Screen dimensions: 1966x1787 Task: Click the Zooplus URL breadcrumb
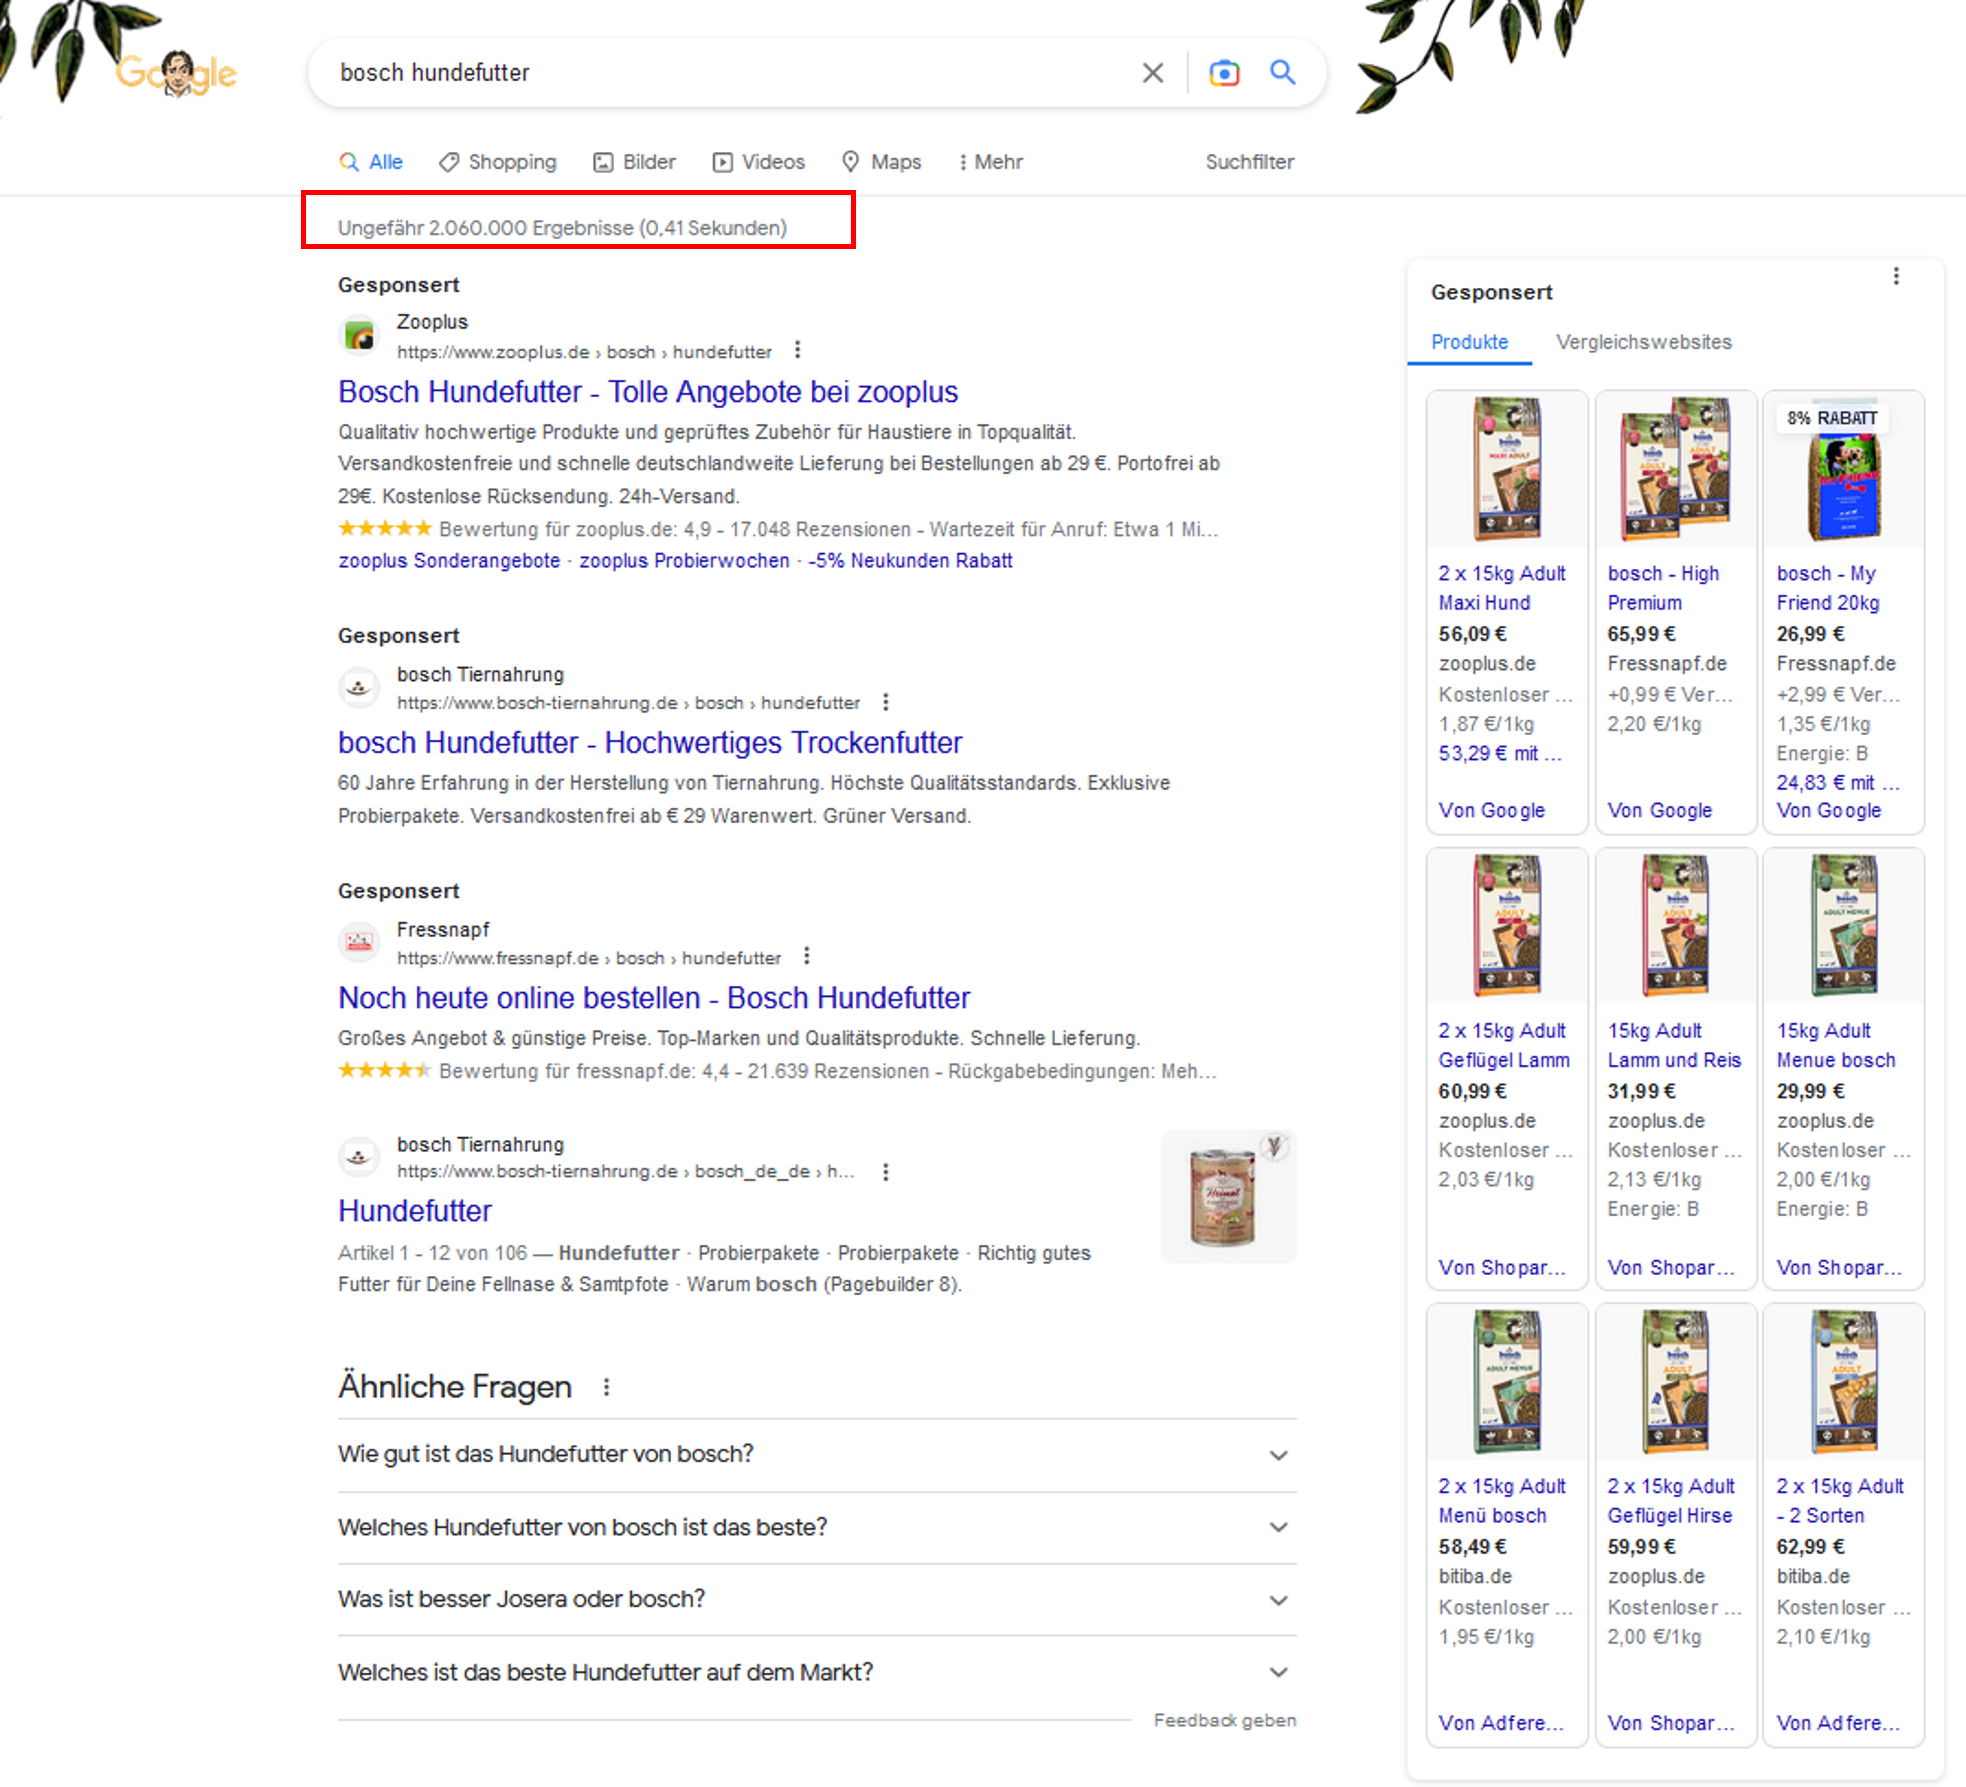point(584,352)
